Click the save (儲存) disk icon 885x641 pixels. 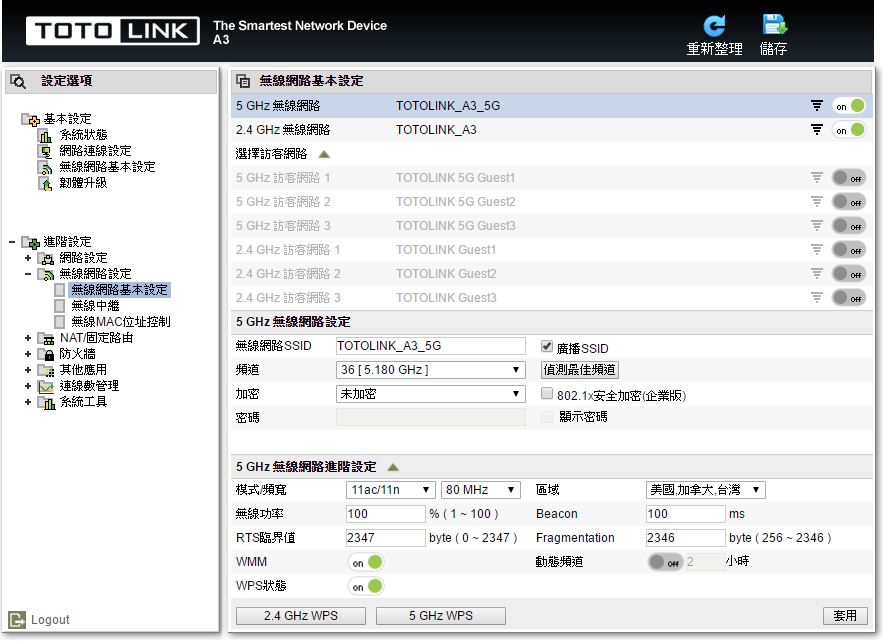[774, 25]
